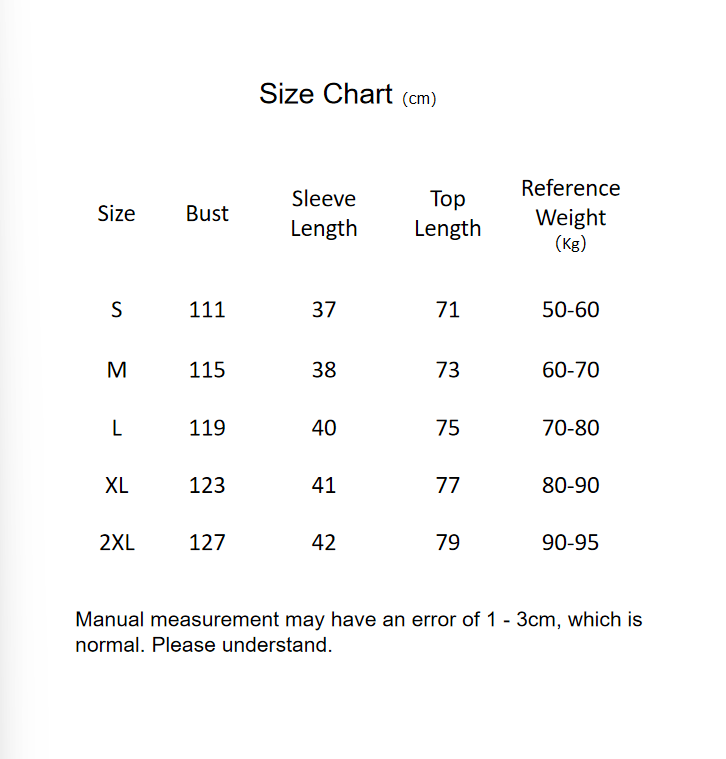The height and width of the screenshot is (759, 726).
Task: Click the Size Chart title
Action: (326, 94)
